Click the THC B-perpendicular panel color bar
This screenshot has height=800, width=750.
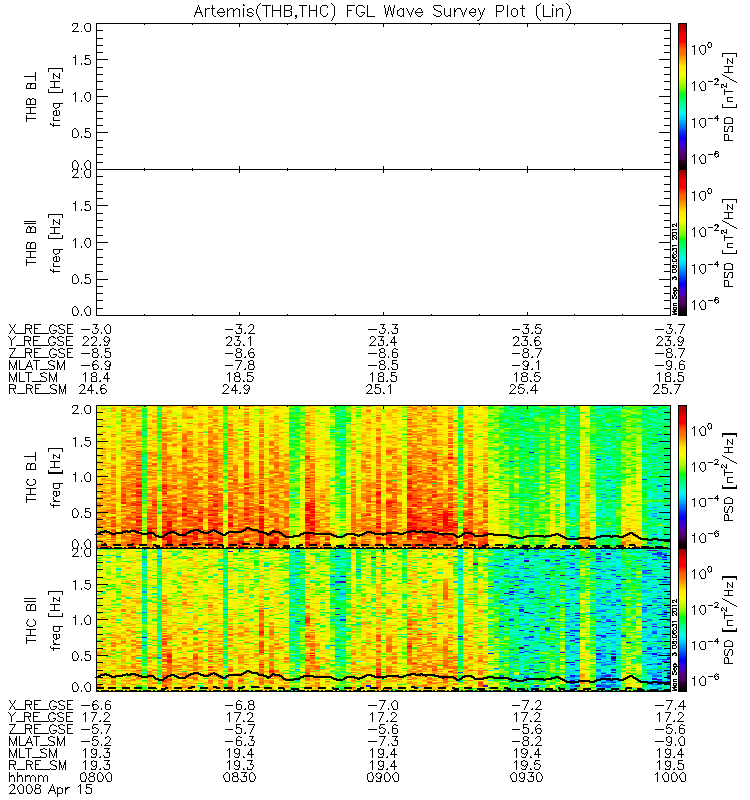click(x=682, y=477)
